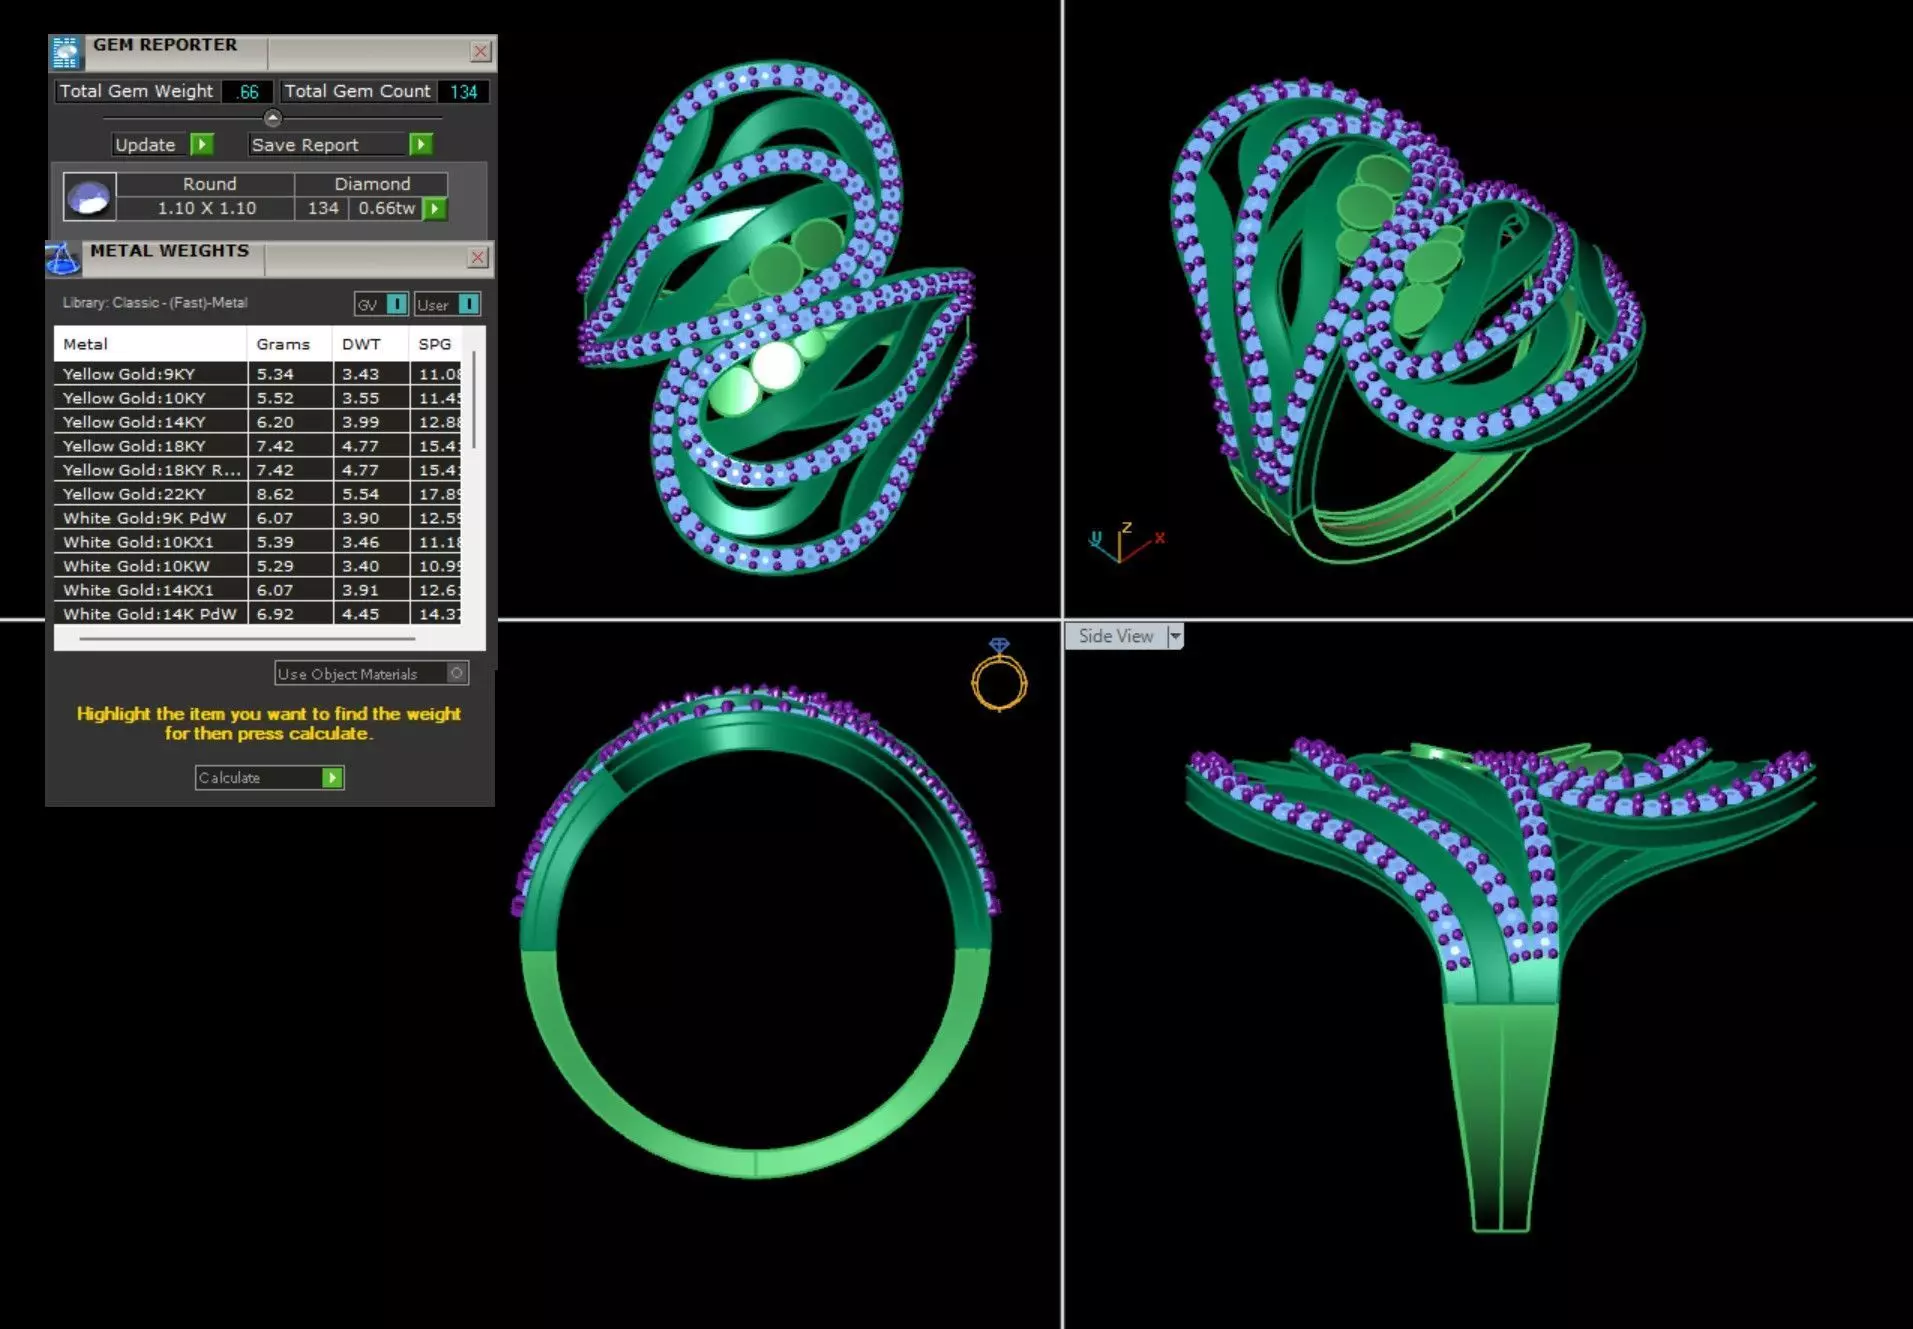Click the Library: Classic - (Fast)-Metal label
Viewport: 1913px width, 1329px height.
click(155, 303)
